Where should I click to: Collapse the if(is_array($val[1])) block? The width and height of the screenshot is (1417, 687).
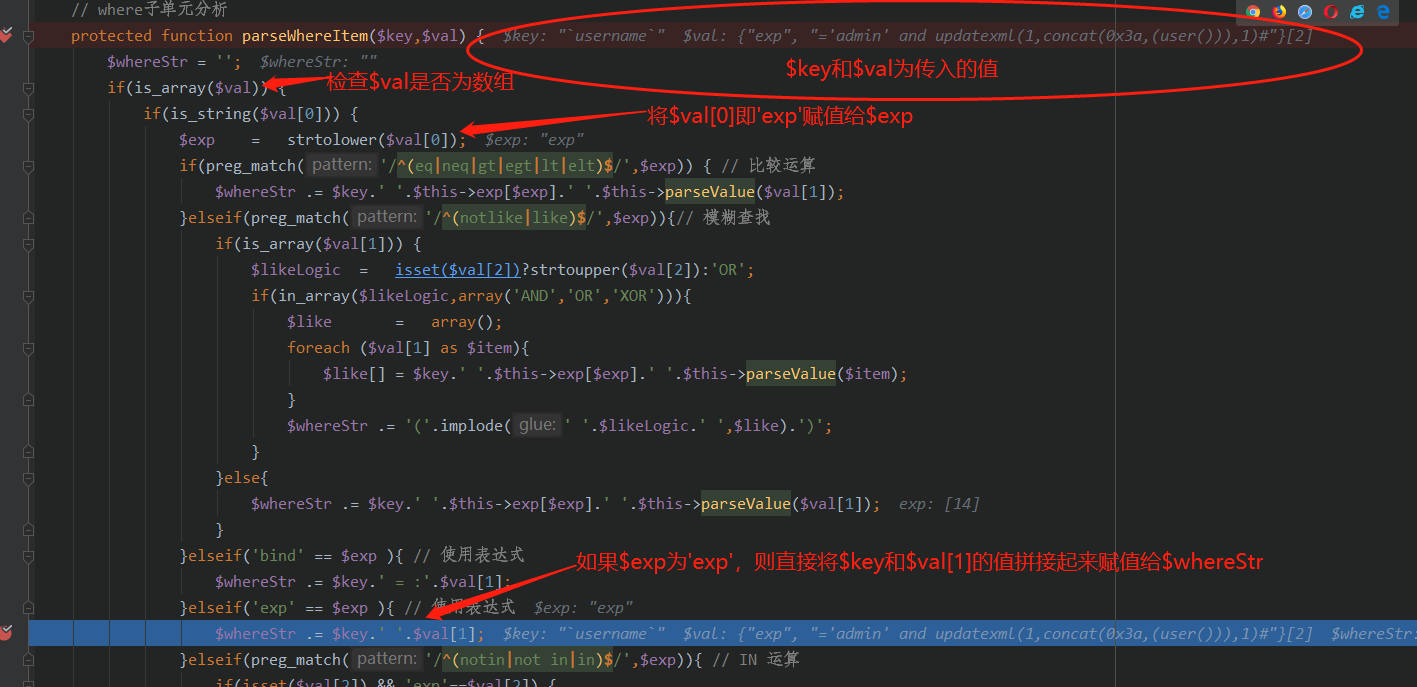[29, 244]
